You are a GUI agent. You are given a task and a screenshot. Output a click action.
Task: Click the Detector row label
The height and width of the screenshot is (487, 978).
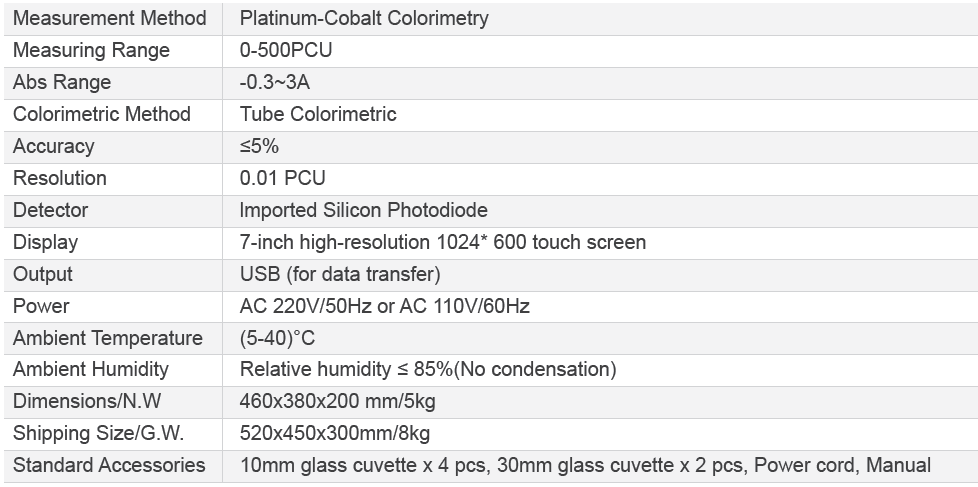(x=51, y=210)
